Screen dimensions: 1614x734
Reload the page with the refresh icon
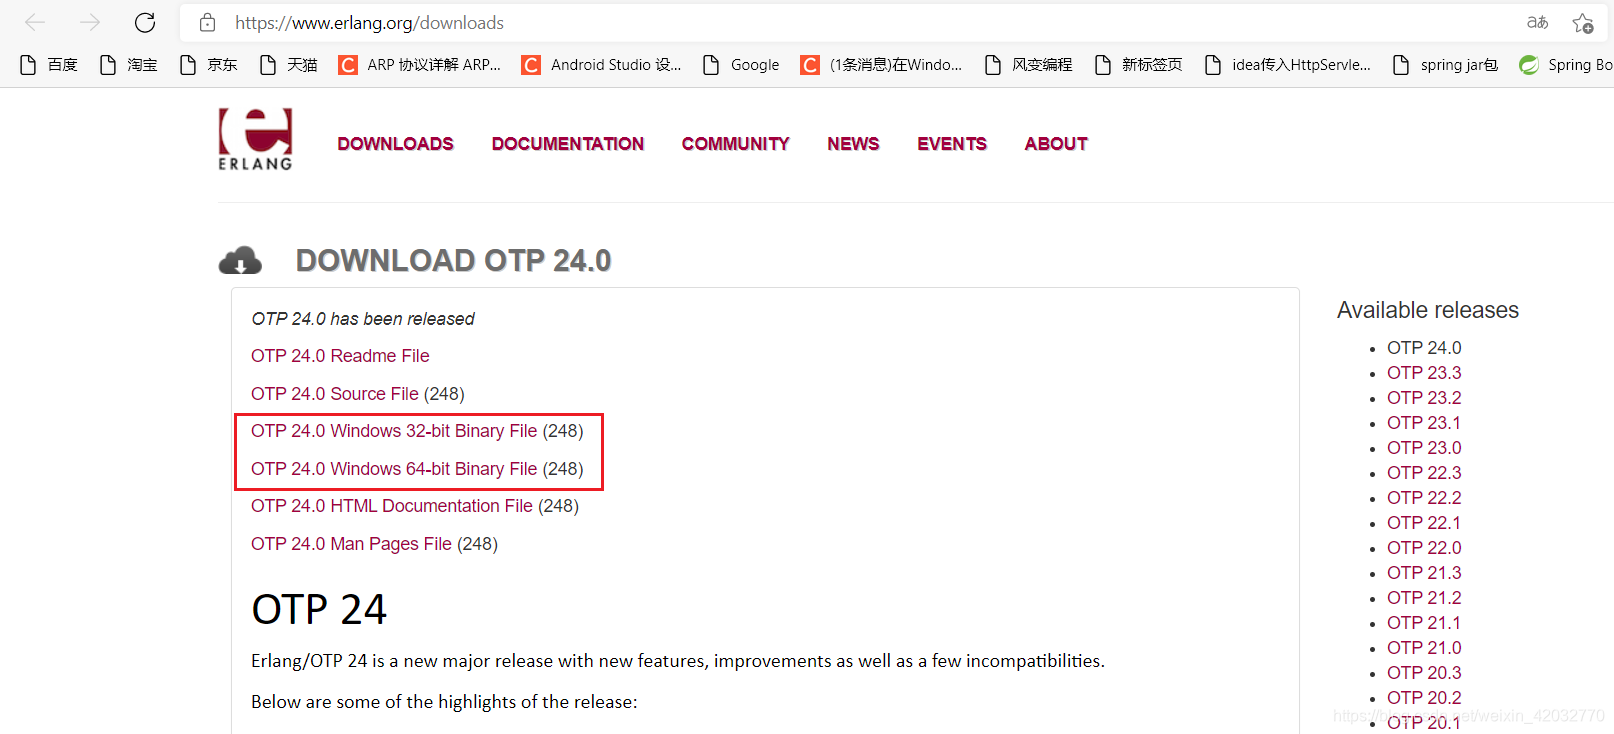[145, 22]
